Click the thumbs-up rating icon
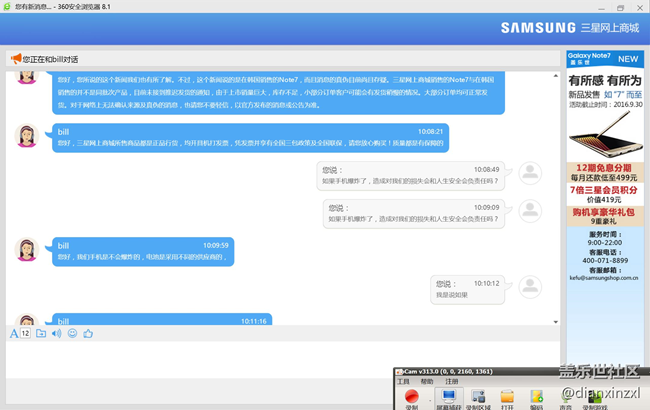650x410 pixels. click(88, 333)
